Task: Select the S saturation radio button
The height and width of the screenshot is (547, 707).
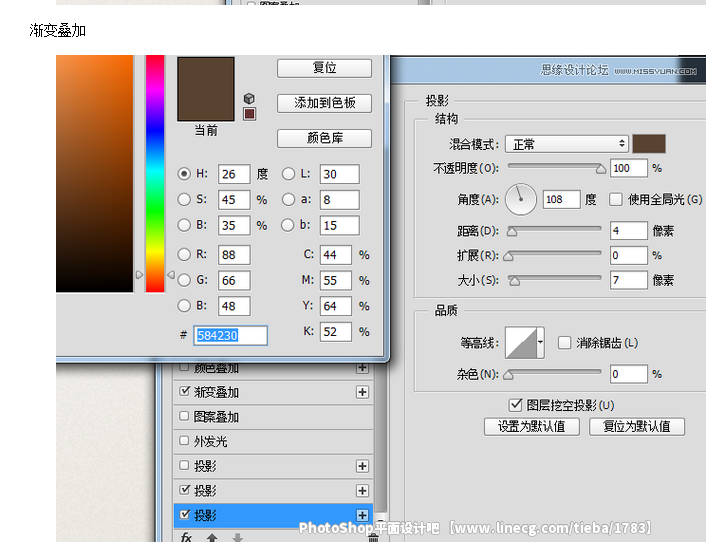Action: [x=184, y=199]
